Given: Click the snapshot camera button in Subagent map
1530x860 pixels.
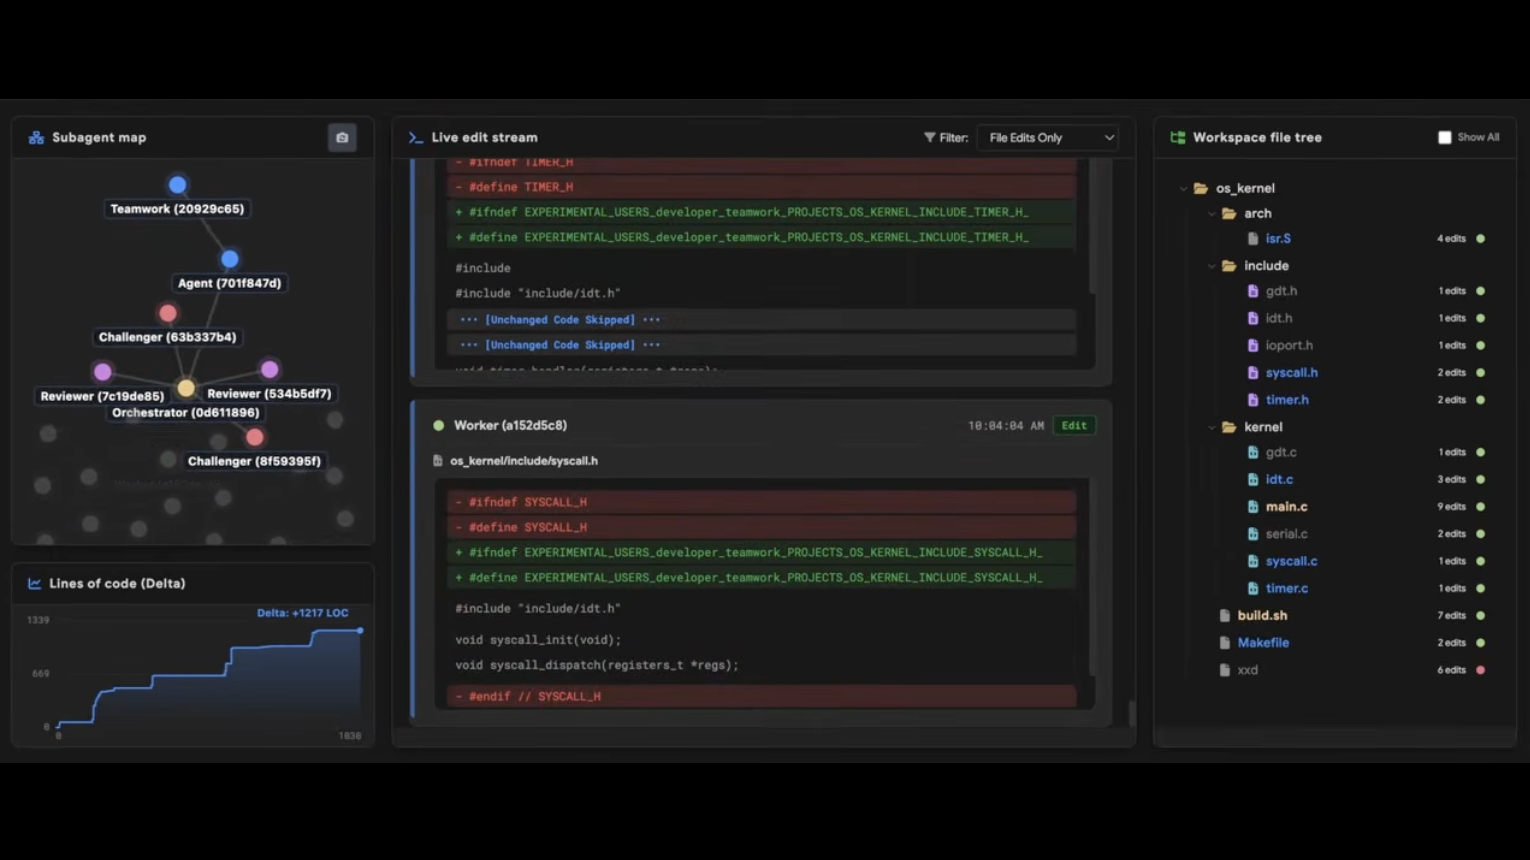Looking at the screenshot, I should [x=342, y=137].
